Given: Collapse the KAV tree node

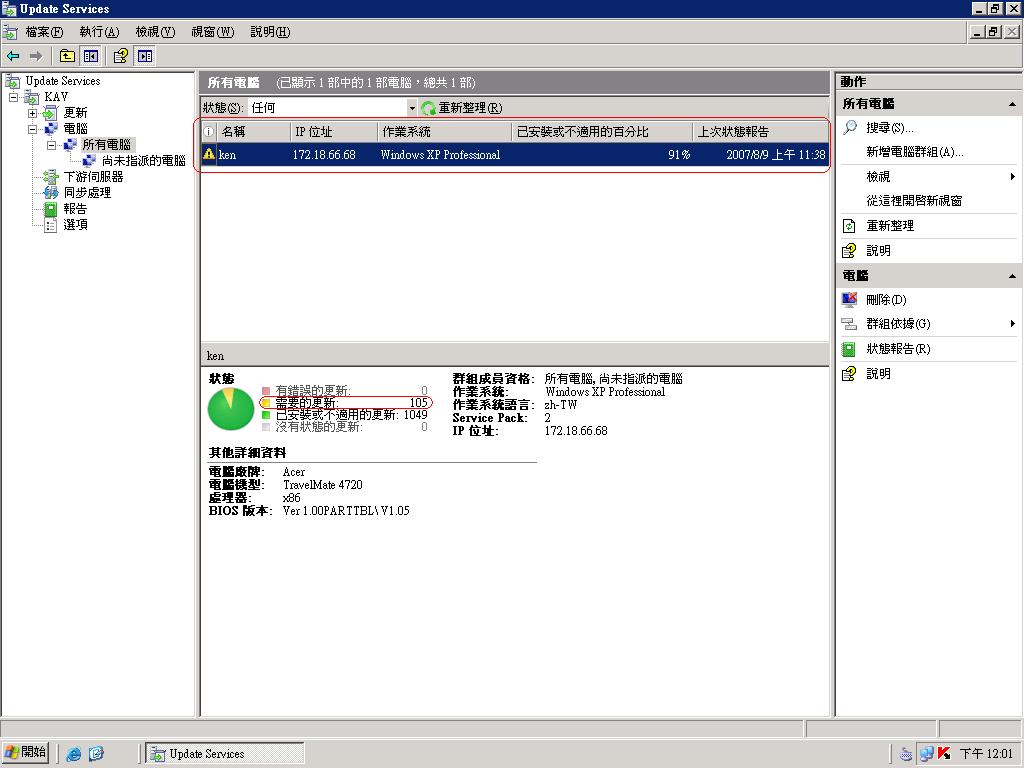Looking at the screenshot, I should [13, 97].
